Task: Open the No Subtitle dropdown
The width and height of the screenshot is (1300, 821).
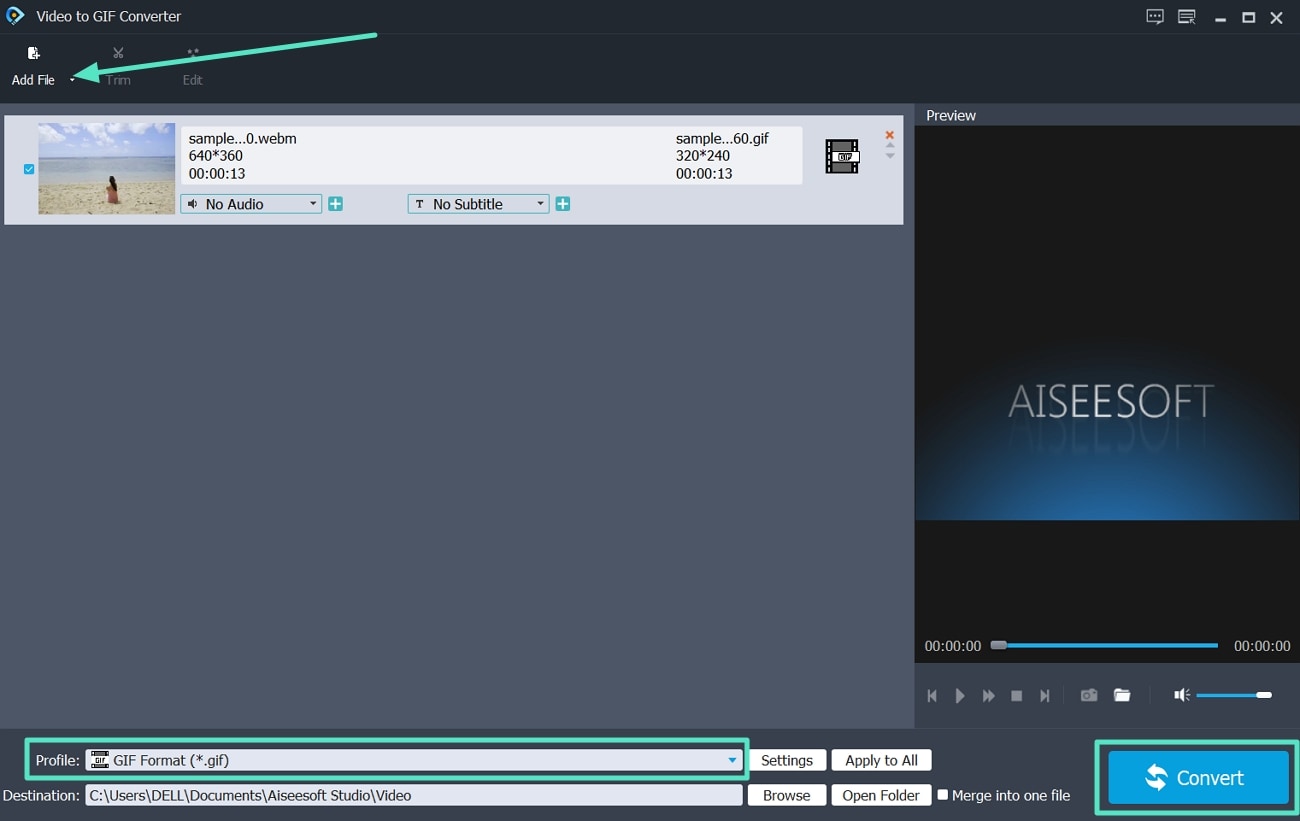Action: [x=478, y=204]
